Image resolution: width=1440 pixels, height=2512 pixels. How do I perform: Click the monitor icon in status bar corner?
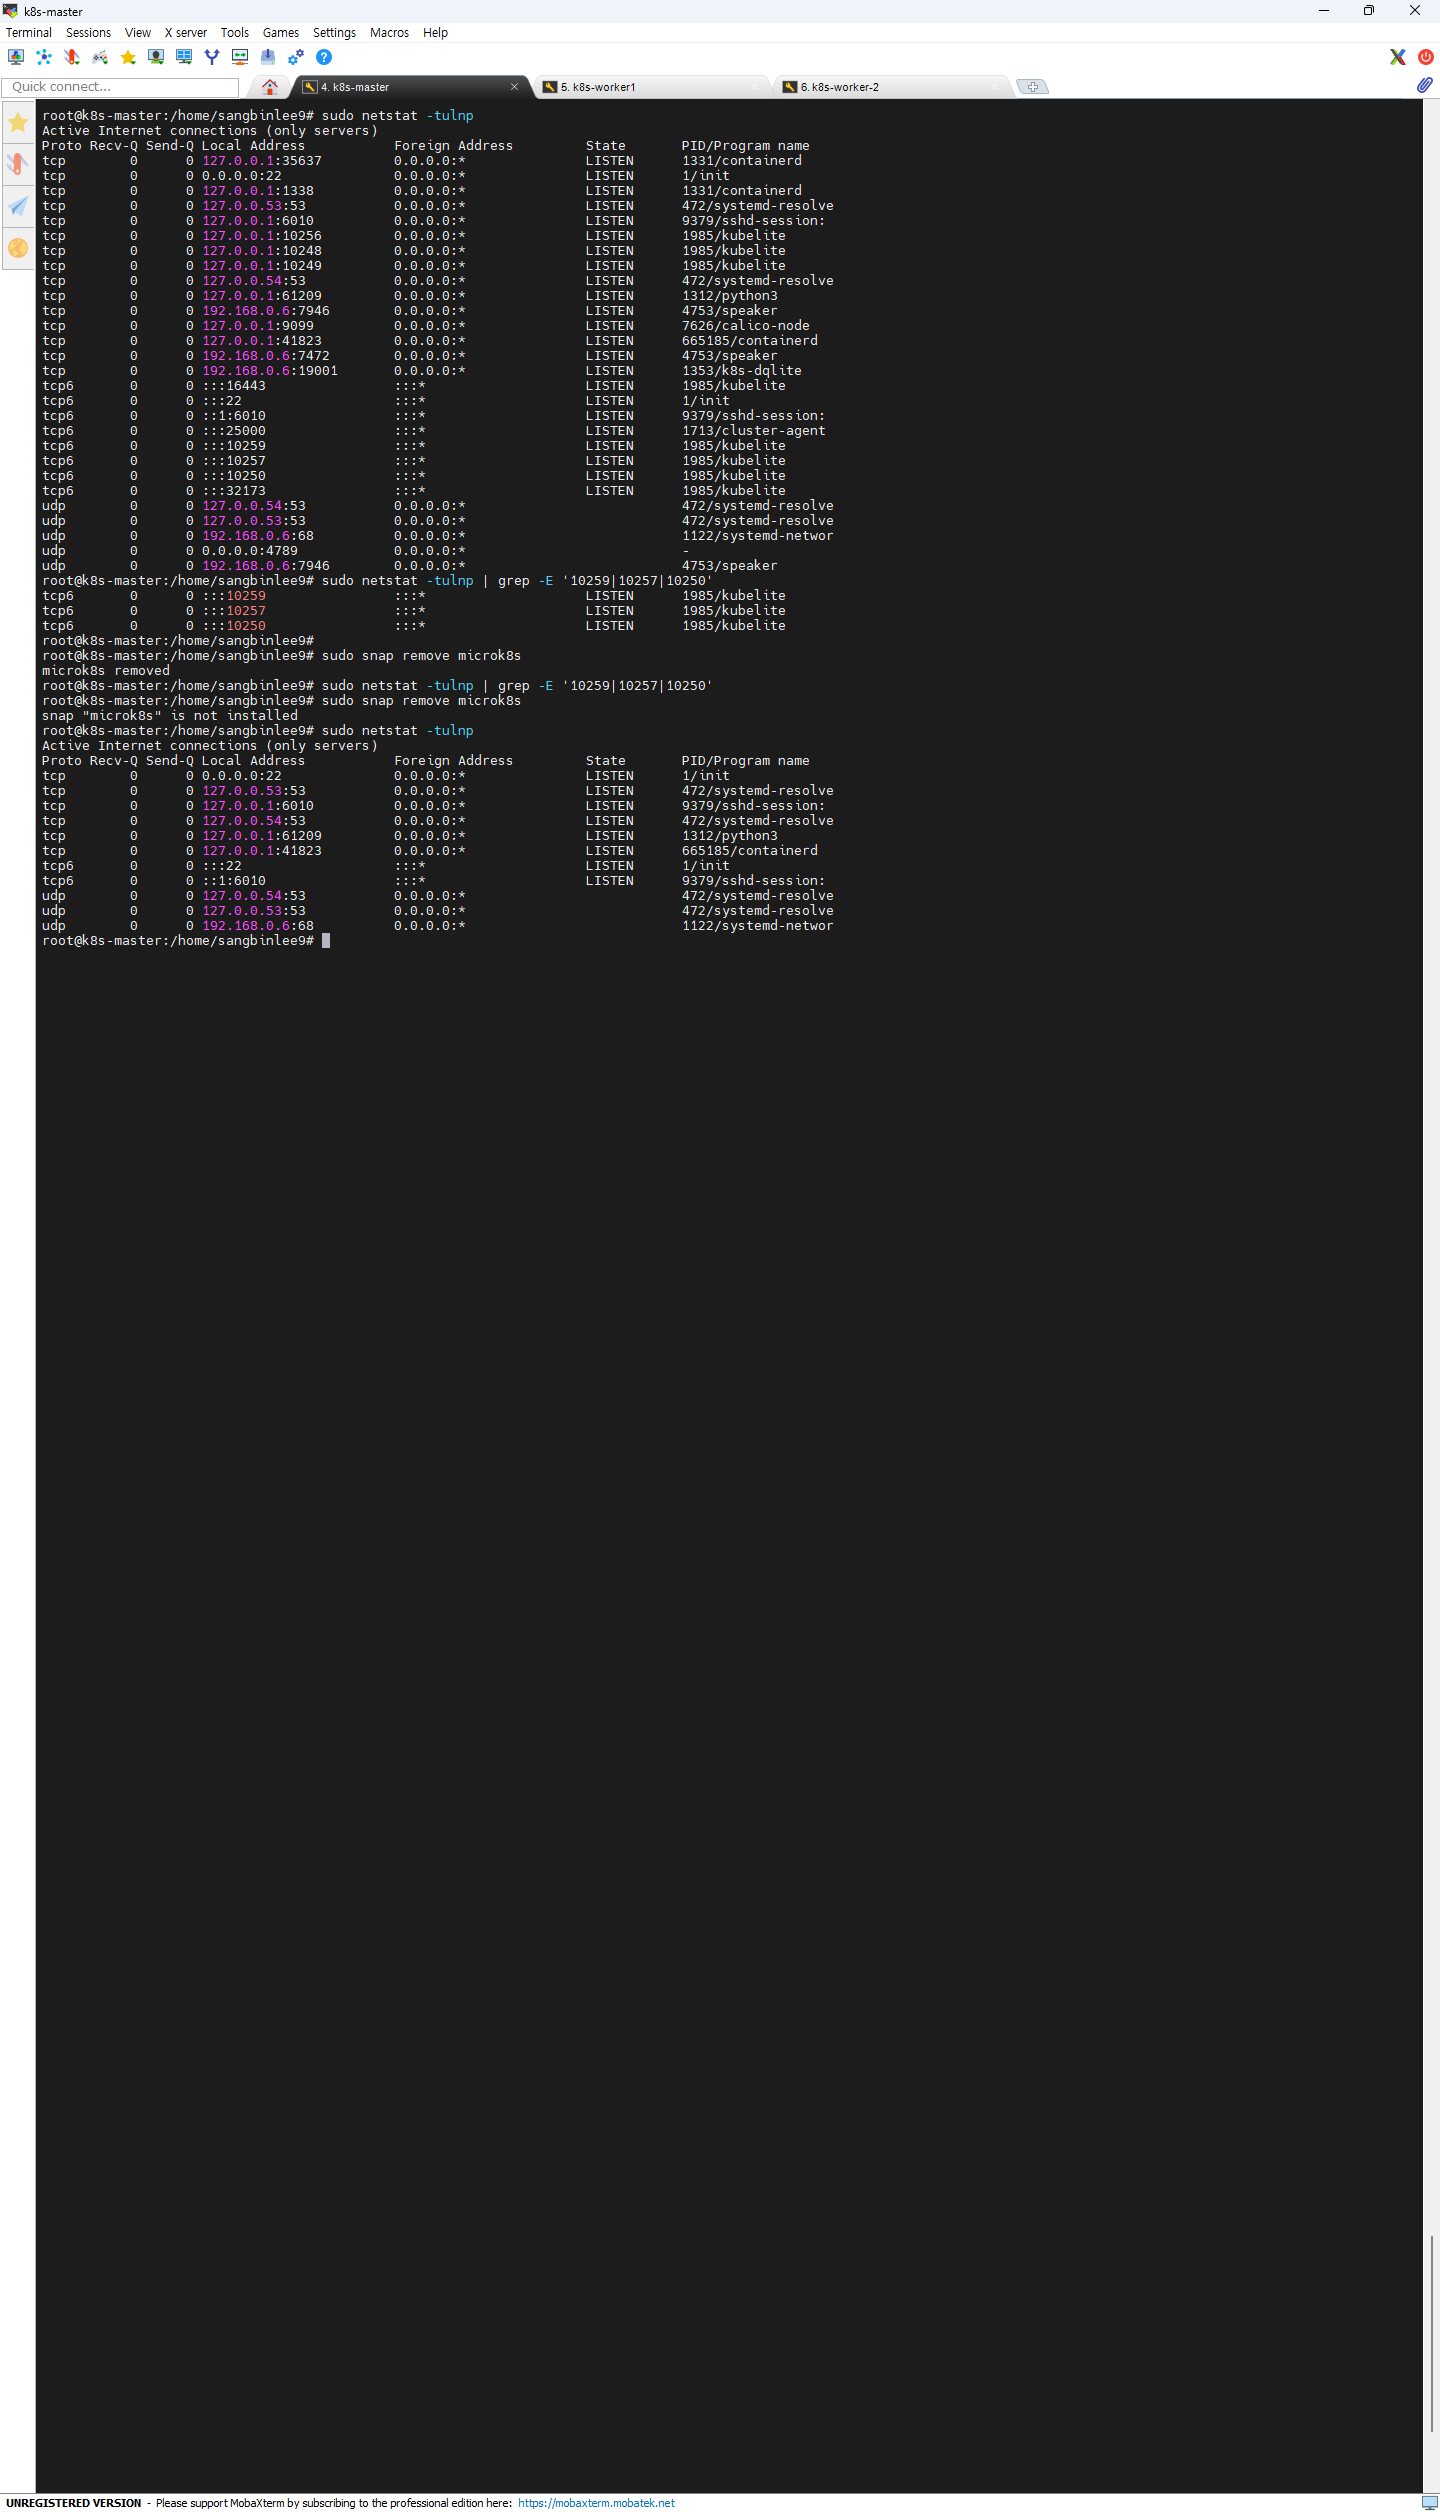1430,2502
